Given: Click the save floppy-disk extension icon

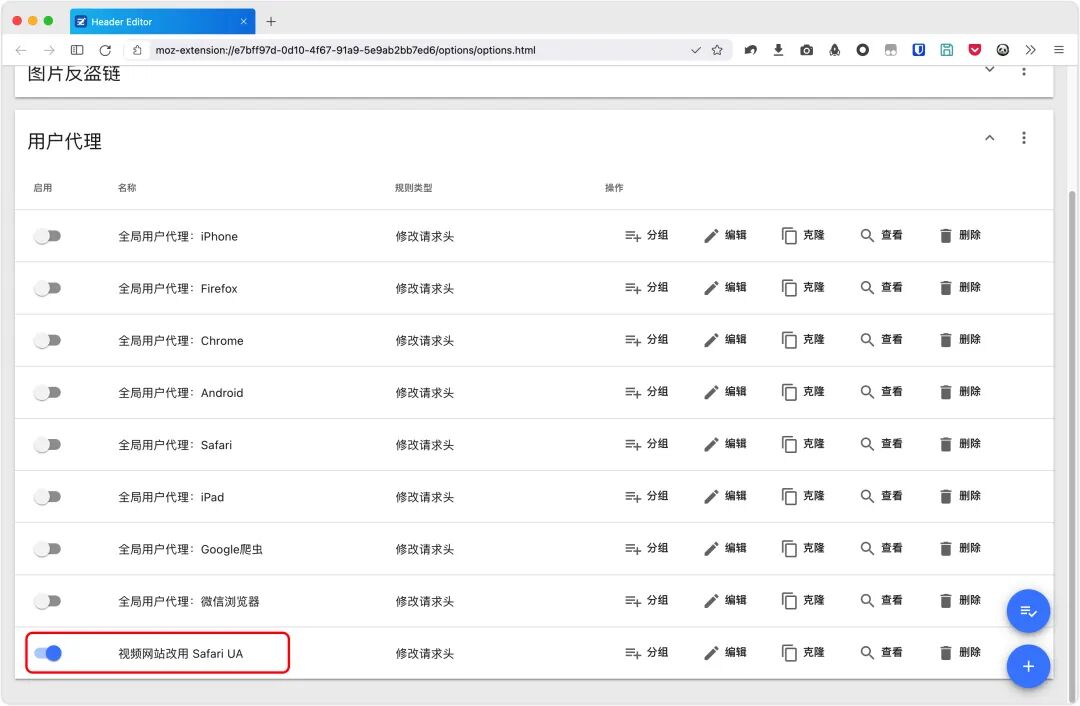Looking at the screenshot, I should click(x=946, y=50).
